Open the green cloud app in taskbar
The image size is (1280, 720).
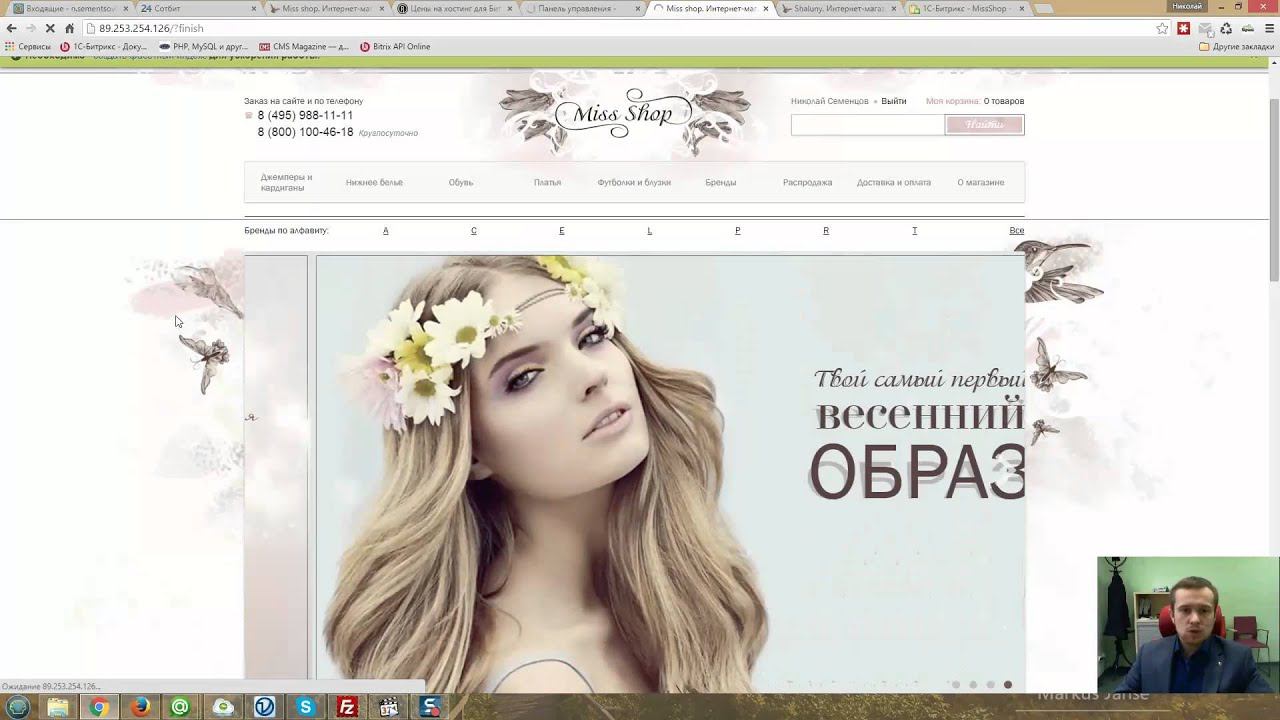coord(223,707)
